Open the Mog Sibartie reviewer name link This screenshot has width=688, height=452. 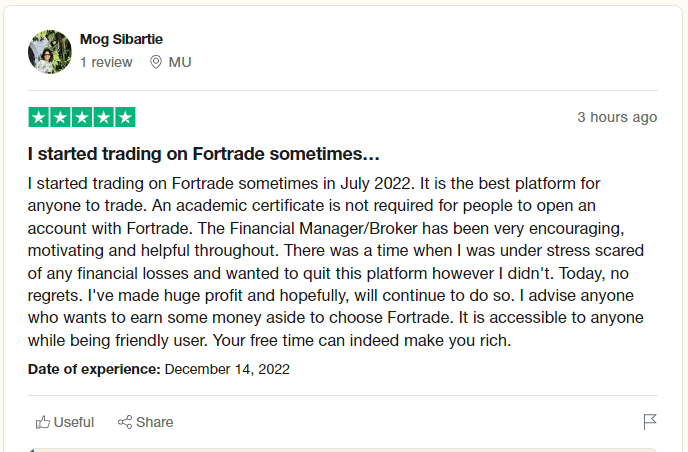[121, 39]
